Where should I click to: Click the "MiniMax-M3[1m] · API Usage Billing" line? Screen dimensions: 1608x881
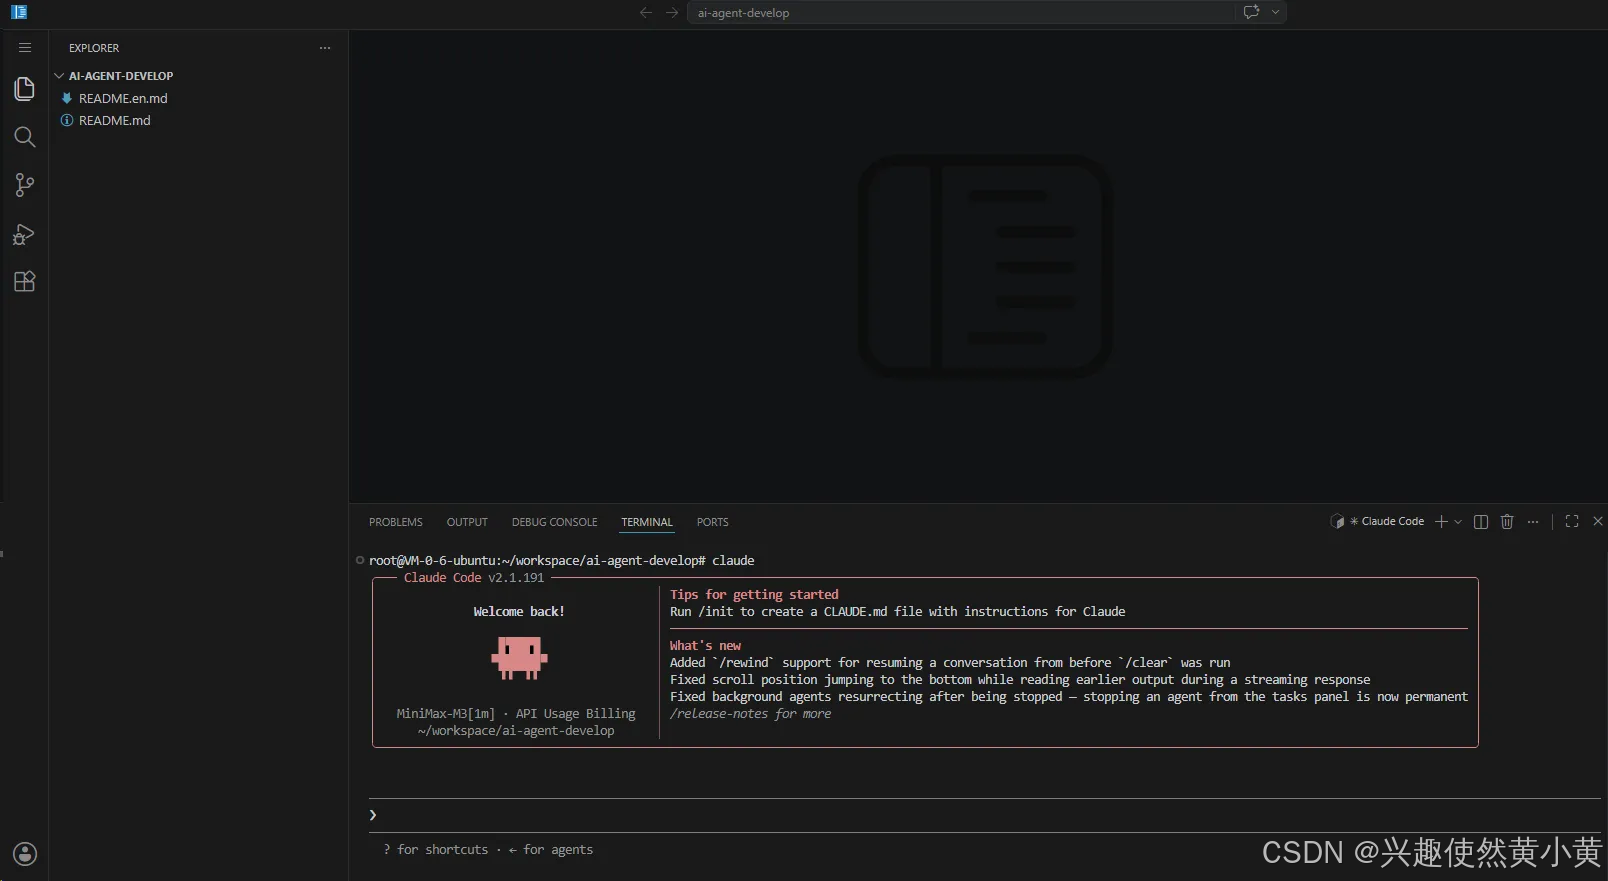[516, 714]
